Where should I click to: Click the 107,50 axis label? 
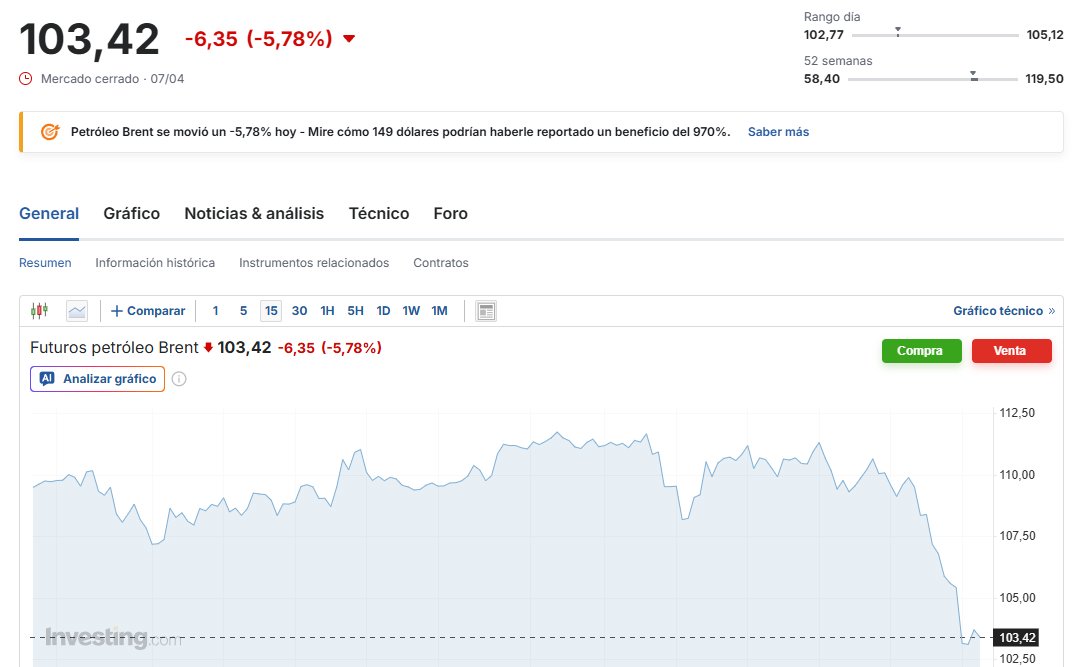pyautogui.click(x=1017, y=536)
